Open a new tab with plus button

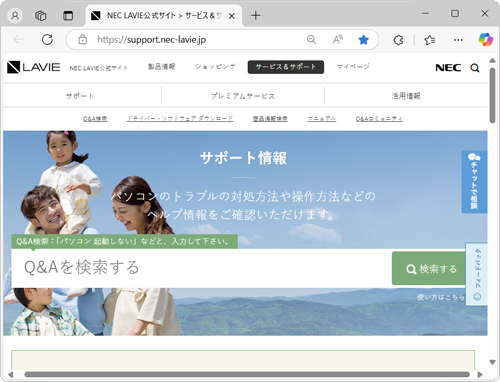(x=256, y=15)
